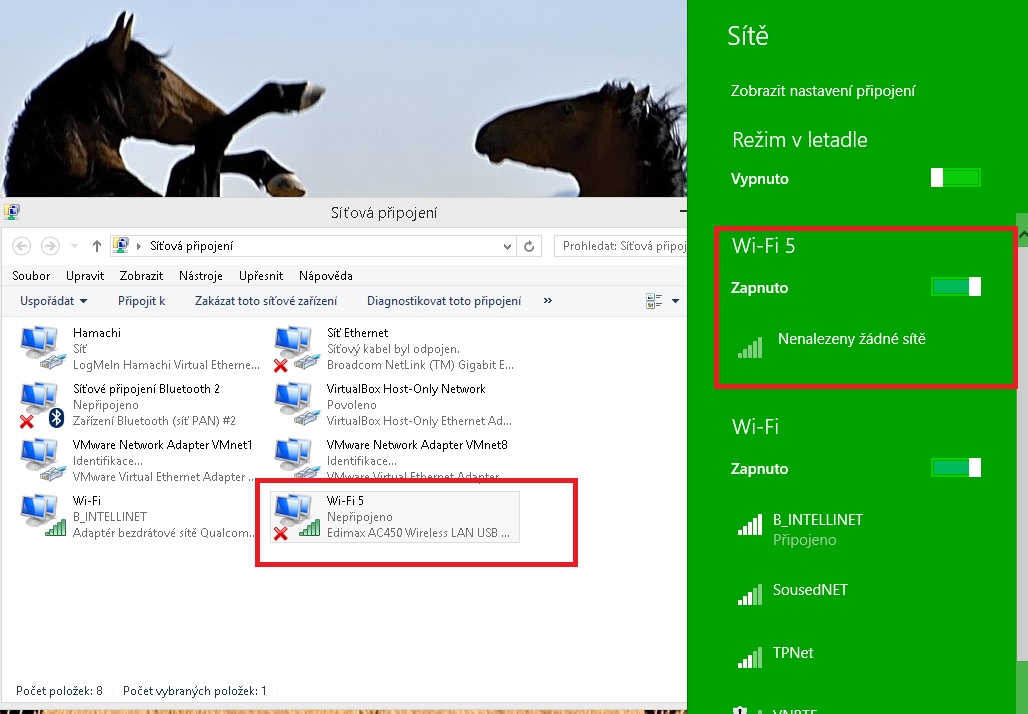Screen dimensions: 1028x714
Task: Open the view options dropdown arrow
Action: [x=675, y=301]
